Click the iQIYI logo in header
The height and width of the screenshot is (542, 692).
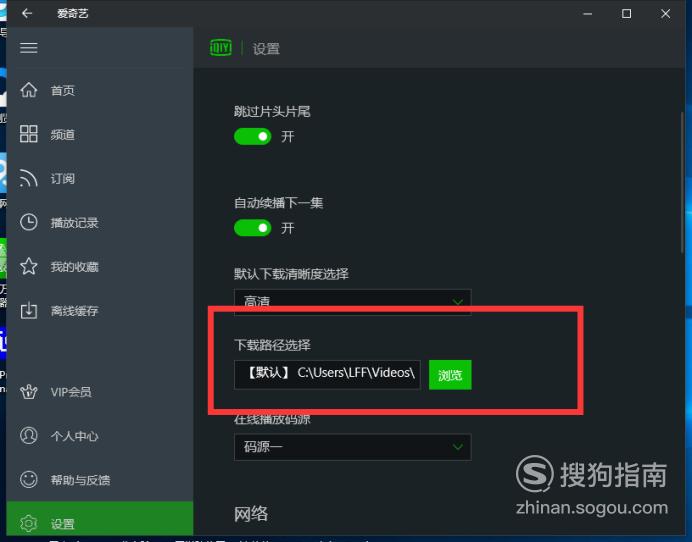(x=221, y=48)
